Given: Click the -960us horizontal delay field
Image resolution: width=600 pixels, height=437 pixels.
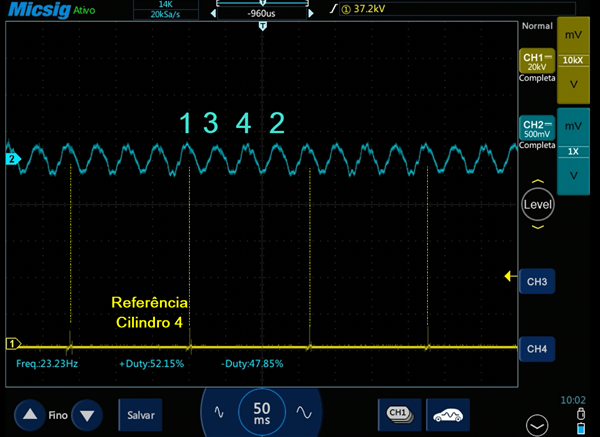Looking at the screenshot, I should coord(262,15).
